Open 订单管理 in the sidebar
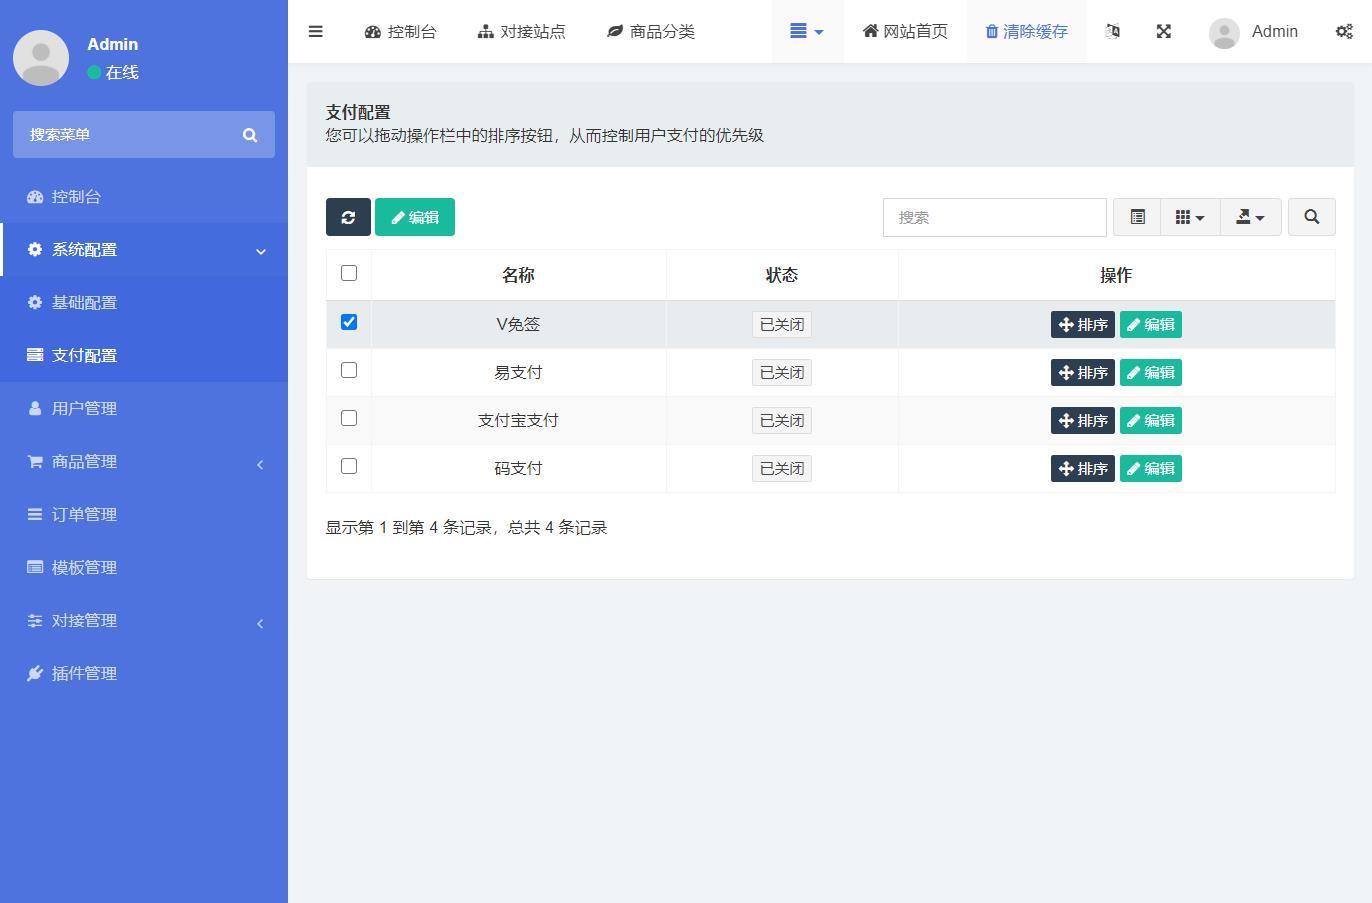 pos(144,515)
